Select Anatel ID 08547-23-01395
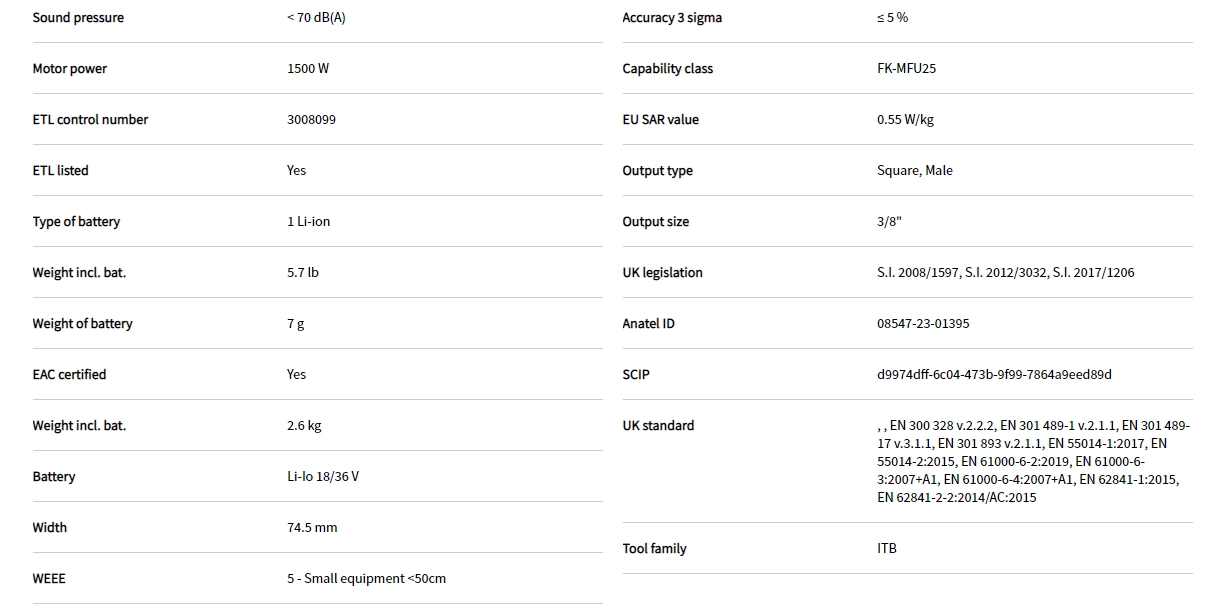Image resolution: width=1228 pixels, height=608 pixels. click(922, 324)
